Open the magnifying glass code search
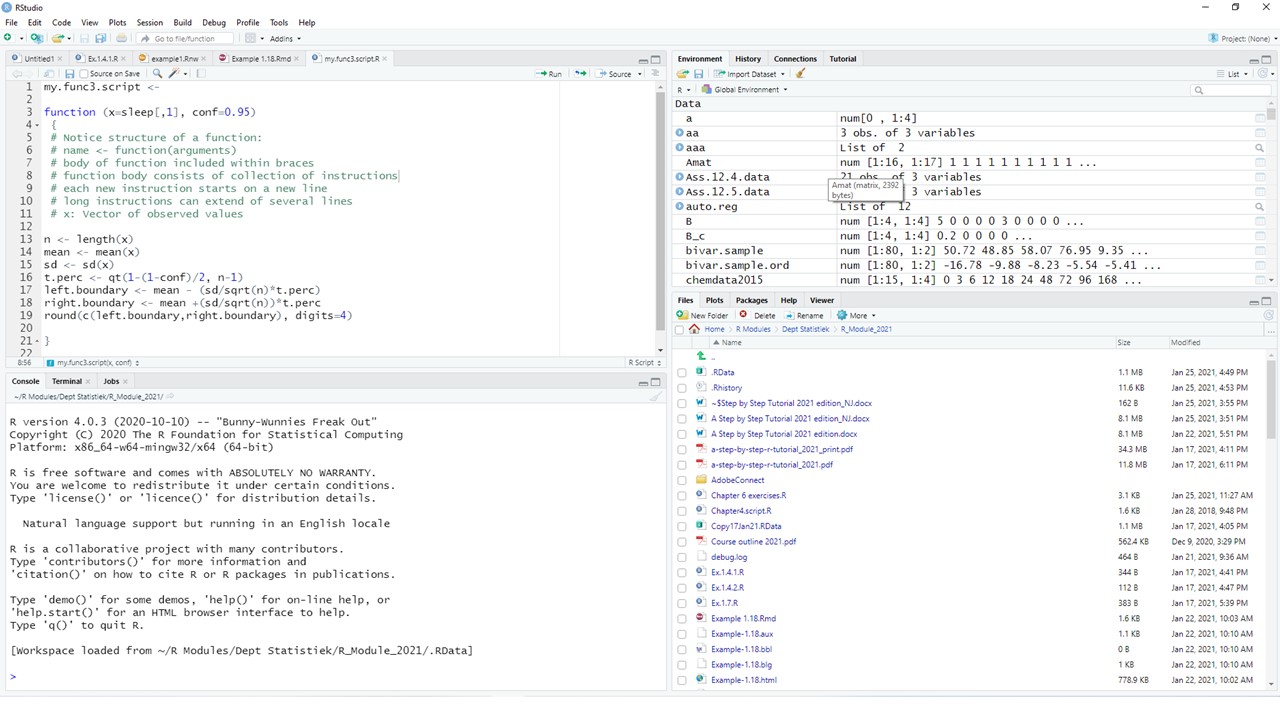 coord(157,73)
